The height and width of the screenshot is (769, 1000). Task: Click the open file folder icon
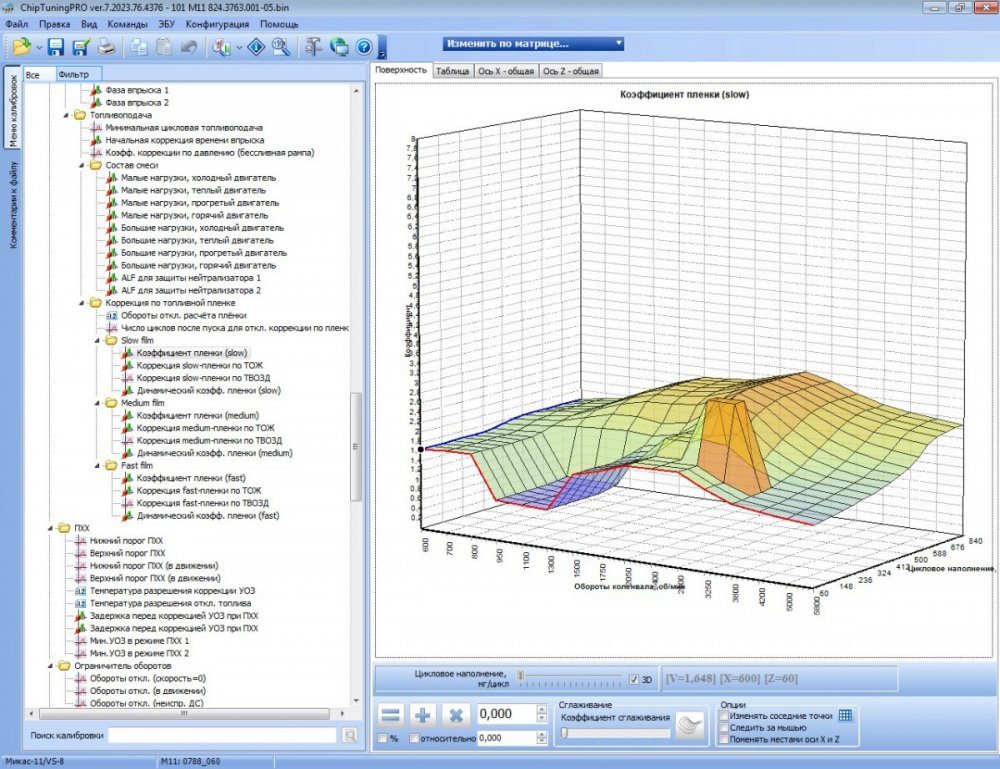21,46
